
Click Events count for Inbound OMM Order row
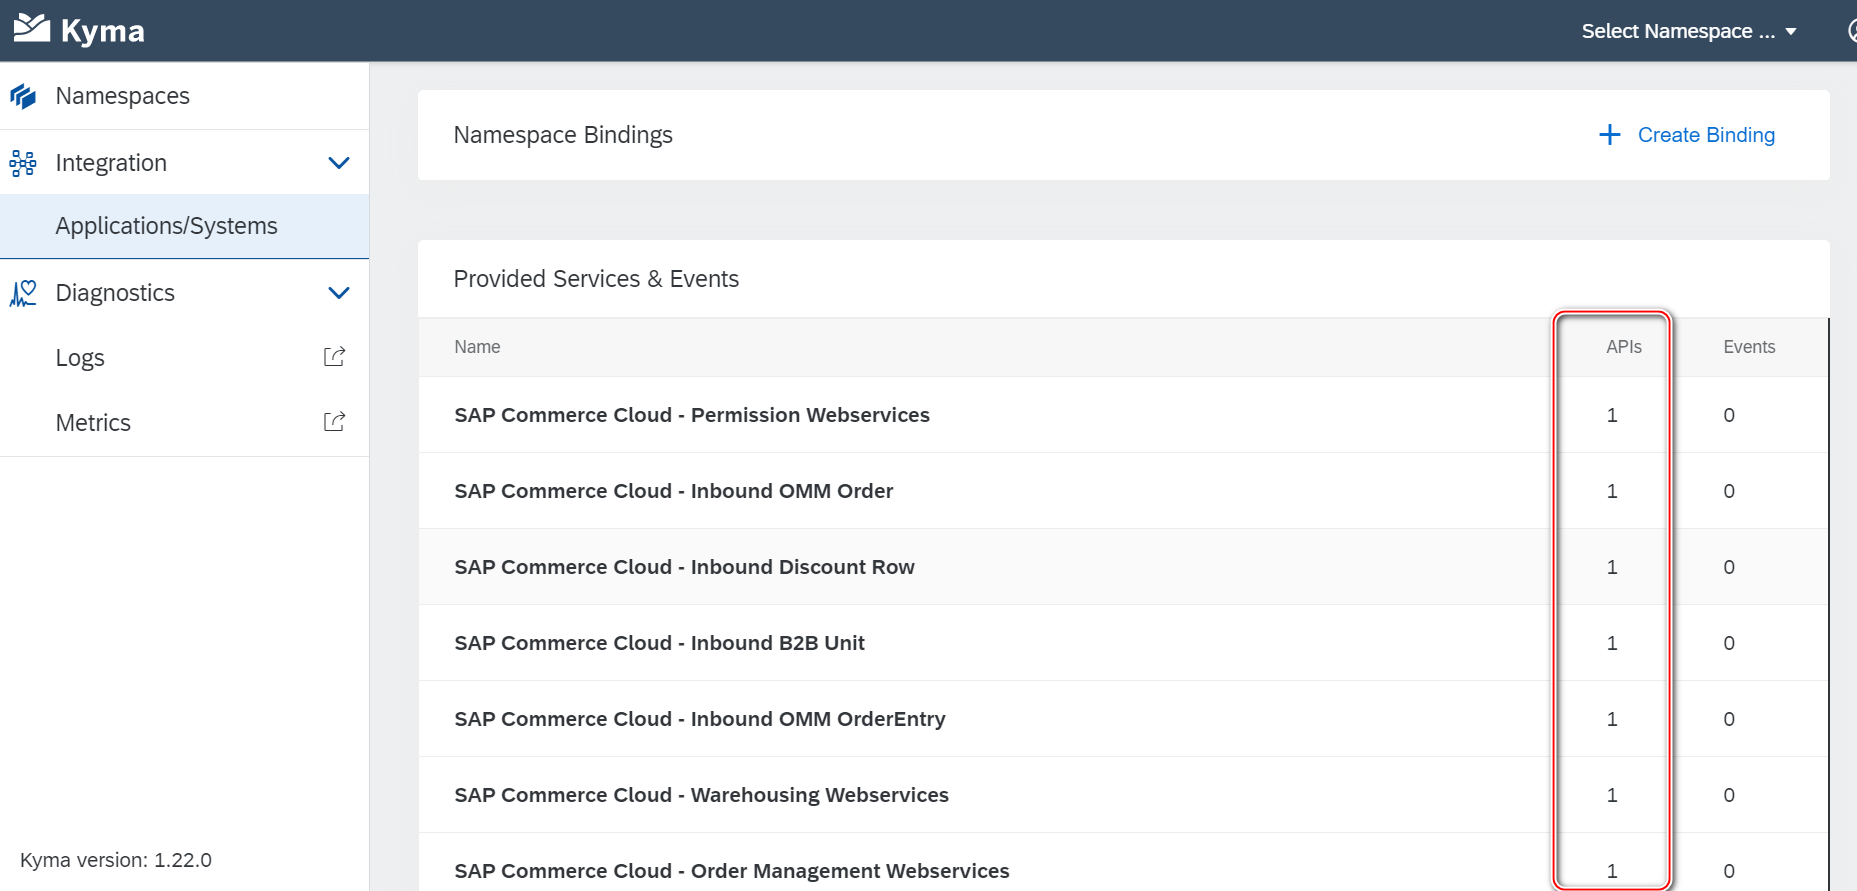1729,491
